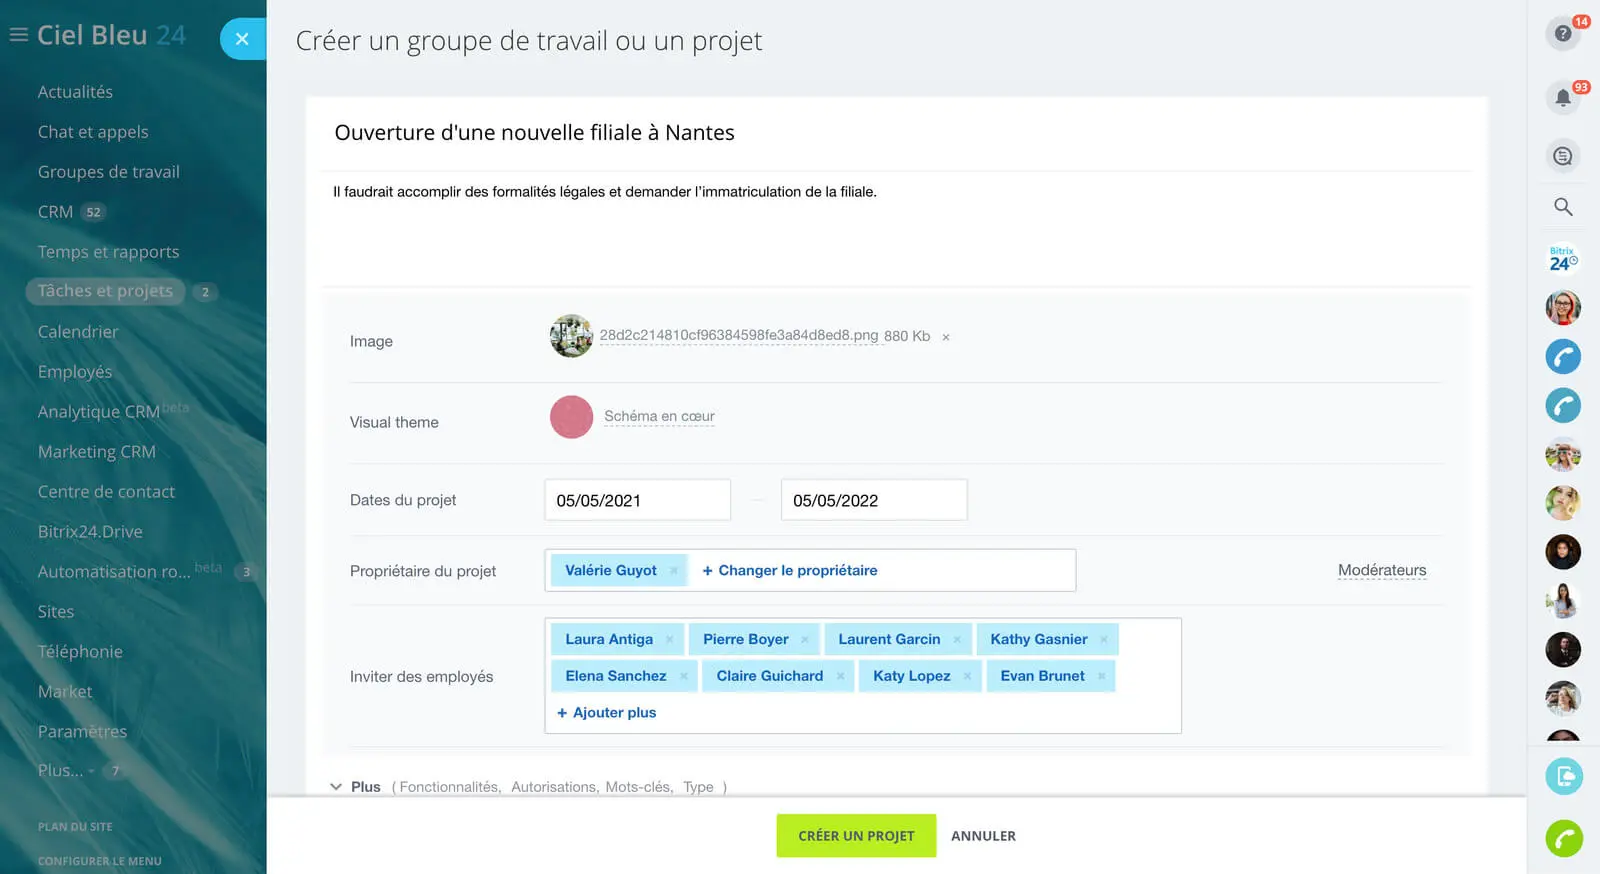This screenshot has width=1600, height=874.
Task: Open notifications bell icon
Action: point(1563,98)
